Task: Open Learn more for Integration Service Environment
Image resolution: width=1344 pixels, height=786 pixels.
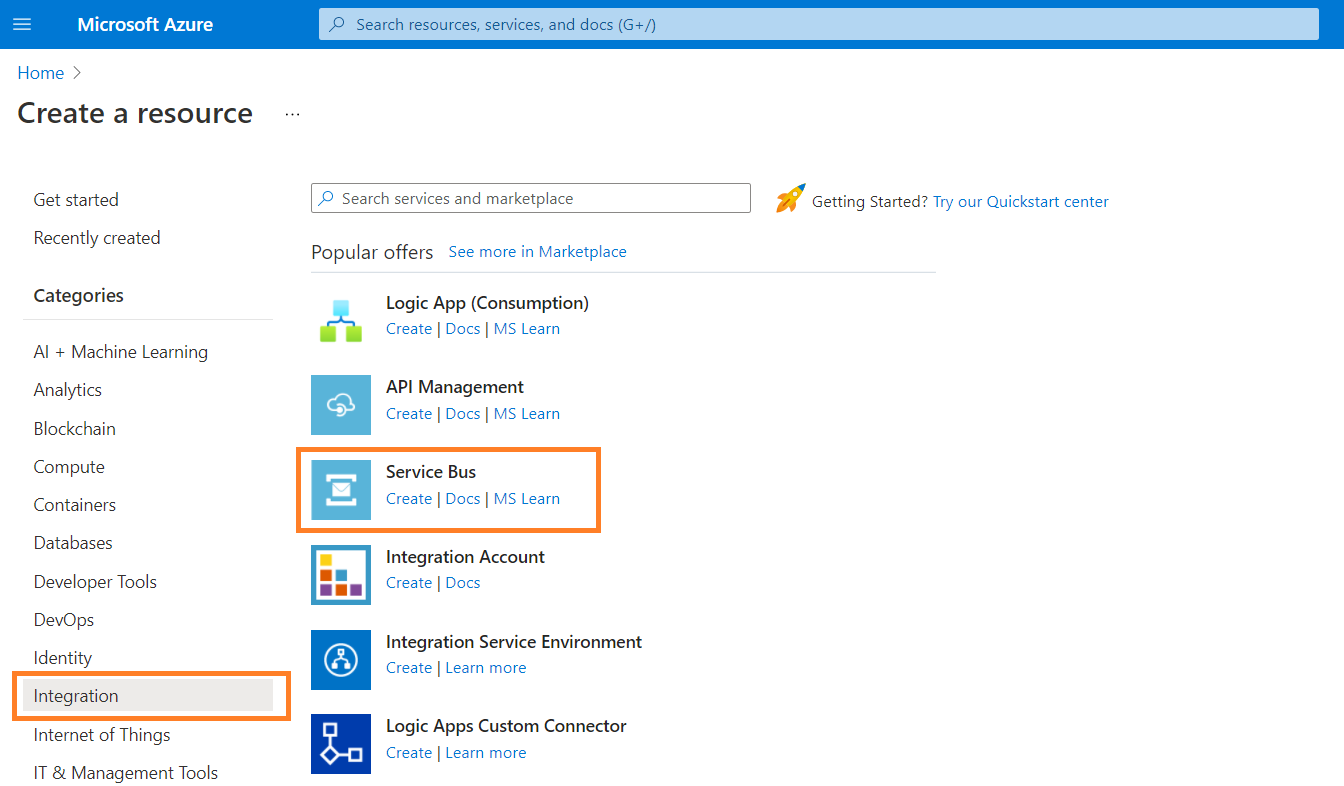Action: tap(486, 668)
